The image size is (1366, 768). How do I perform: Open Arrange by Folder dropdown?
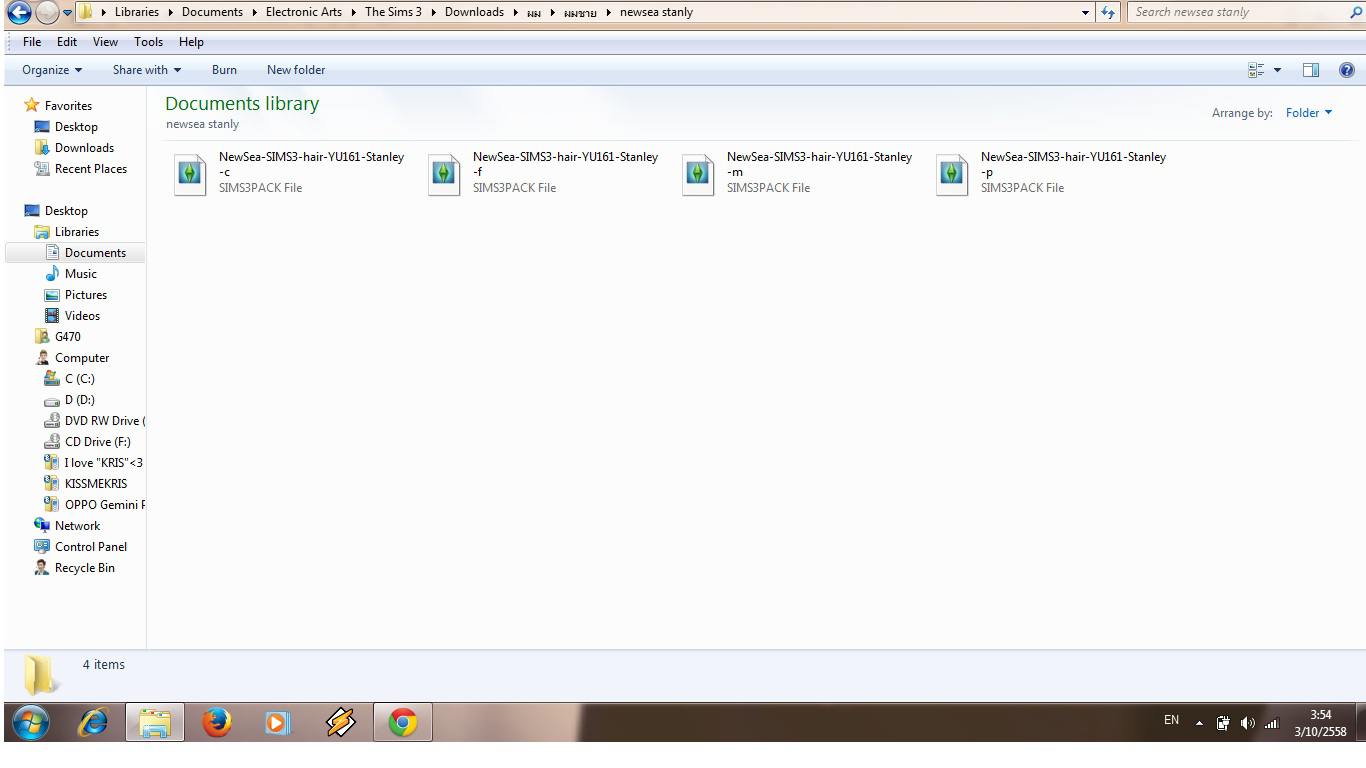coord(1309,113)
